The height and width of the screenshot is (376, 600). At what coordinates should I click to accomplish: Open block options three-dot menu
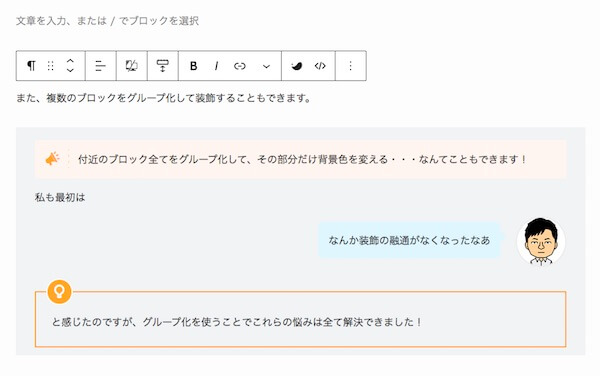tap(351, 66)
